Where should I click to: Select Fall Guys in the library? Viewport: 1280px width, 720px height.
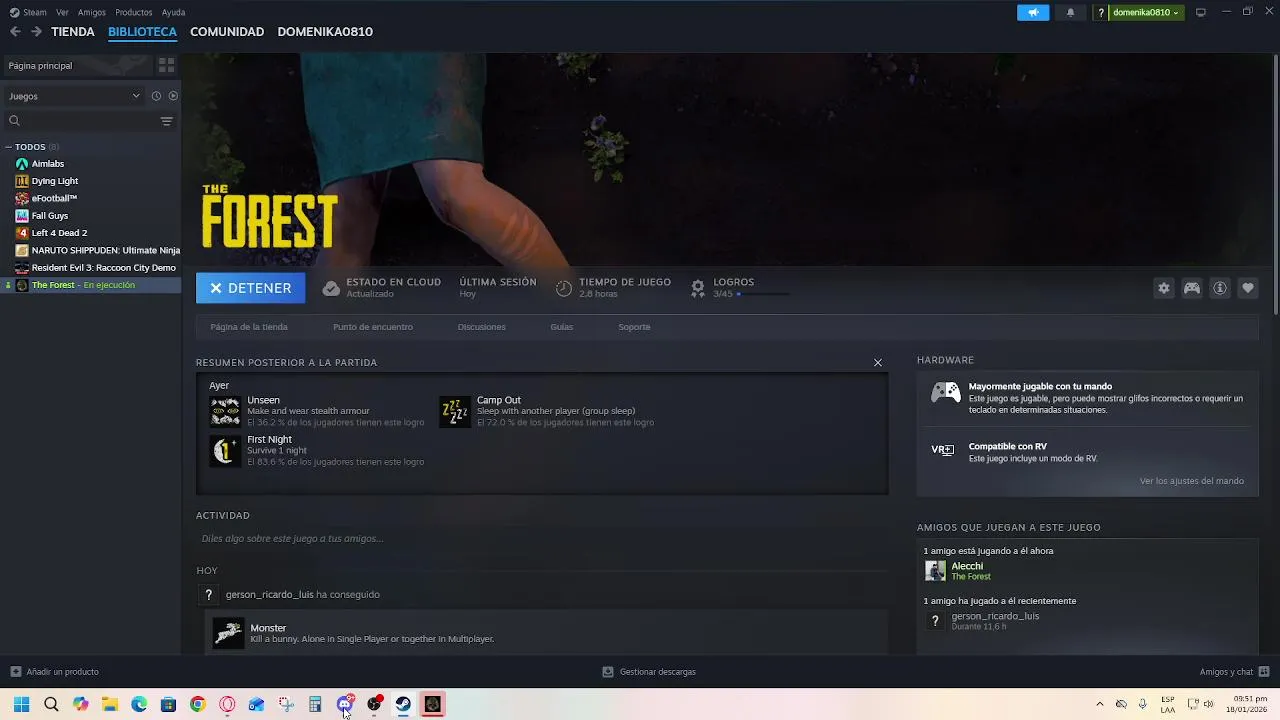pos(90,216)
